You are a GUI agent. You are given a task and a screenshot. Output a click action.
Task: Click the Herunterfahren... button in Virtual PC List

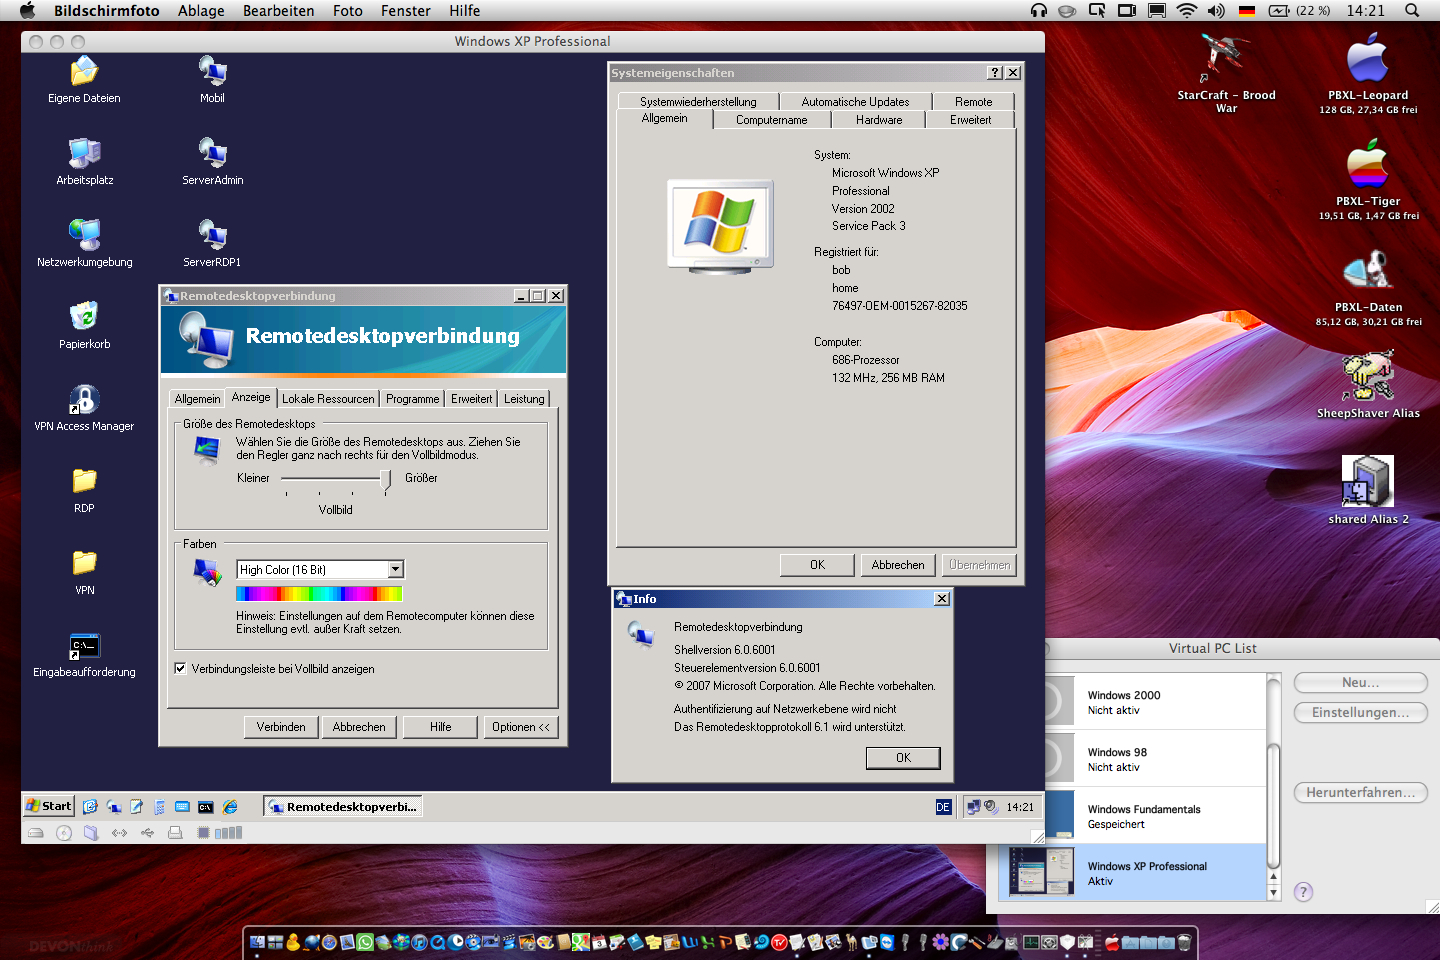1360,792
